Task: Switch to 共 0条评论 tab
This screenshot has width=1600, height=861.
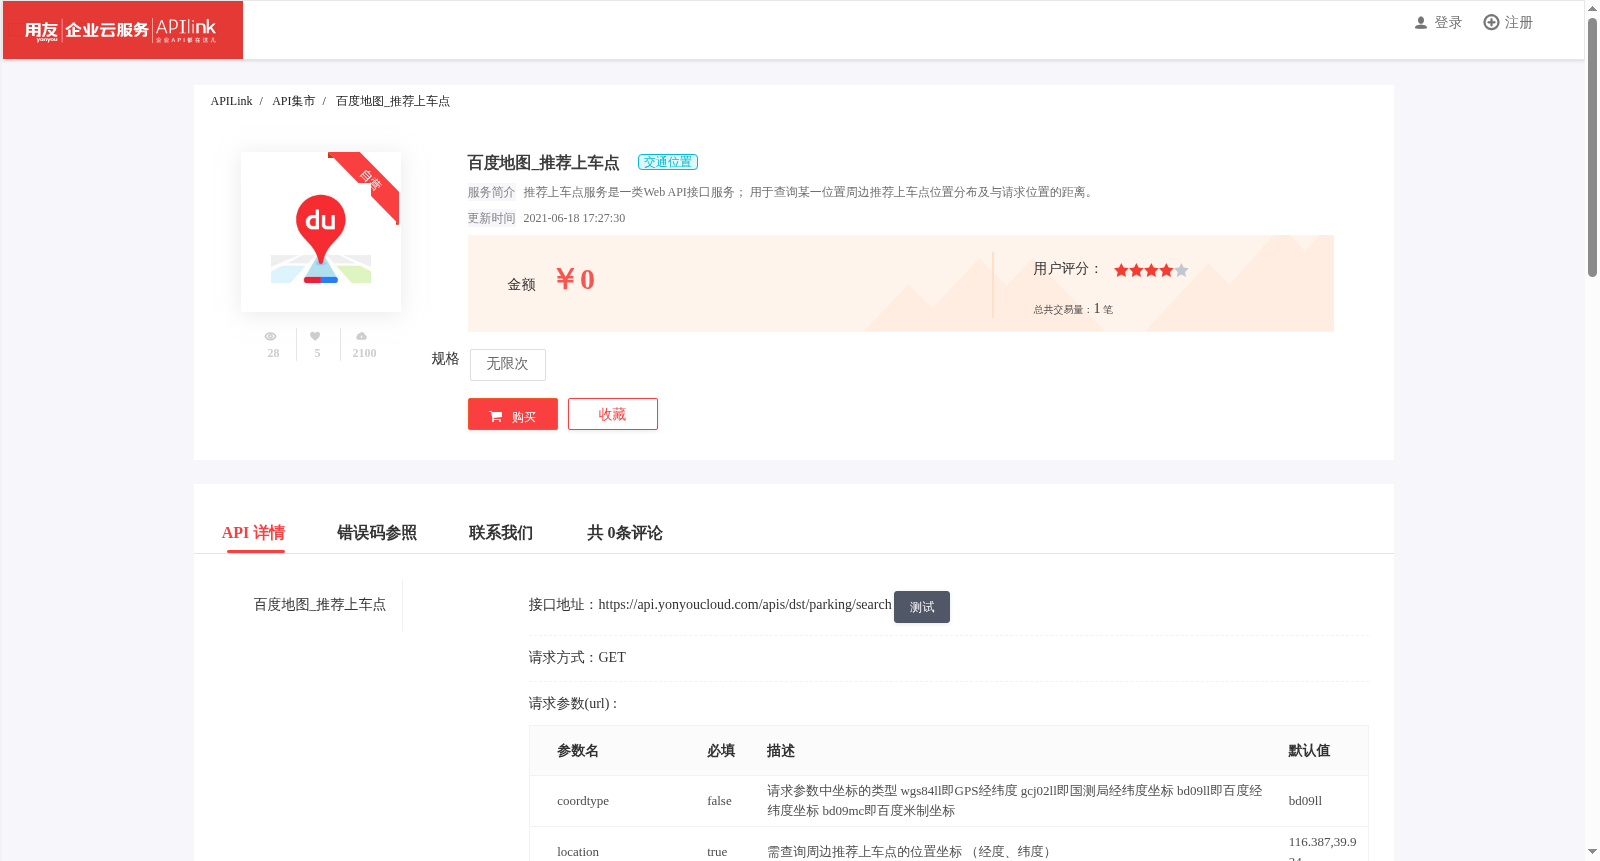Action: pos(625,533)
